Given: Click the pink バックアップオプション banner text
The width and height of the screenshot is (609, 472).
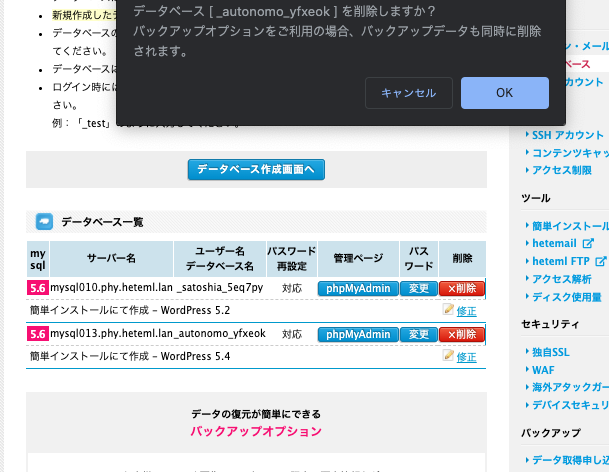Looking at the screenshot, I should (256, 432).
